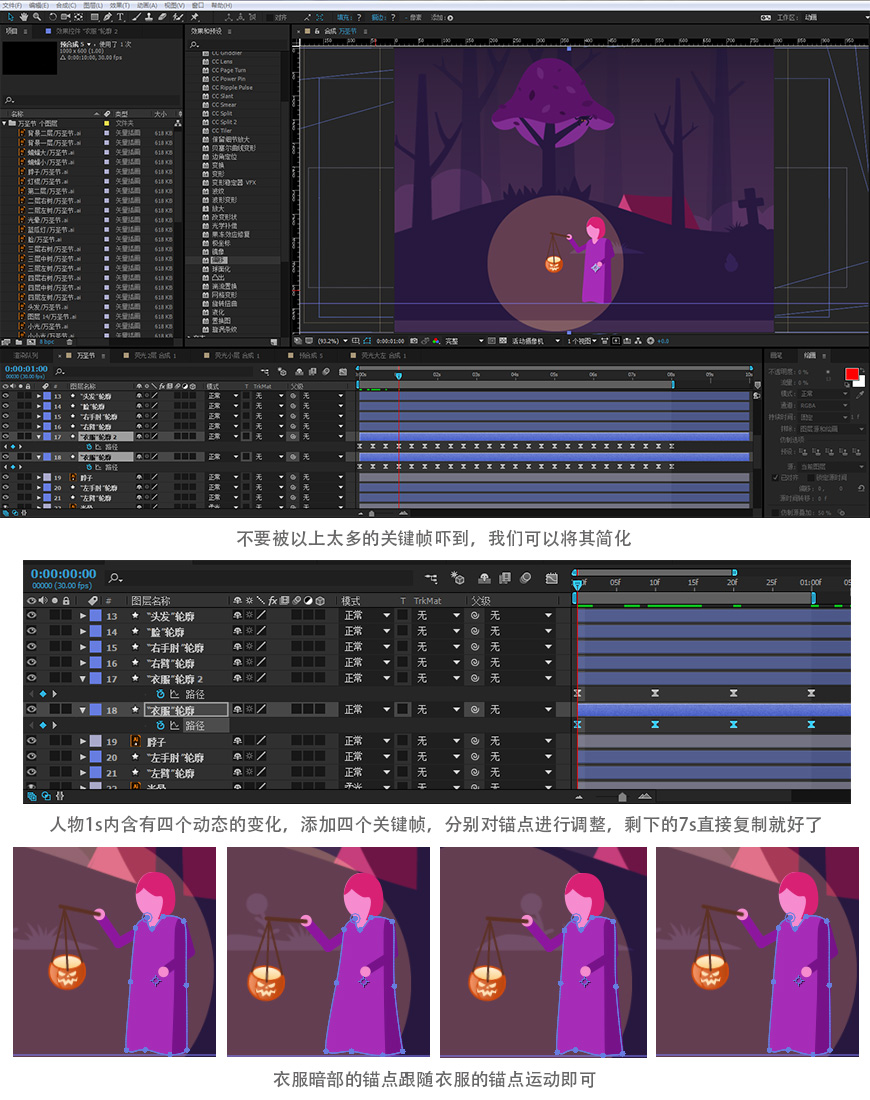This screenshot has height=1100, width=870.
Task: Select the Pen tool in the toolbar
Action: (106, 17)
